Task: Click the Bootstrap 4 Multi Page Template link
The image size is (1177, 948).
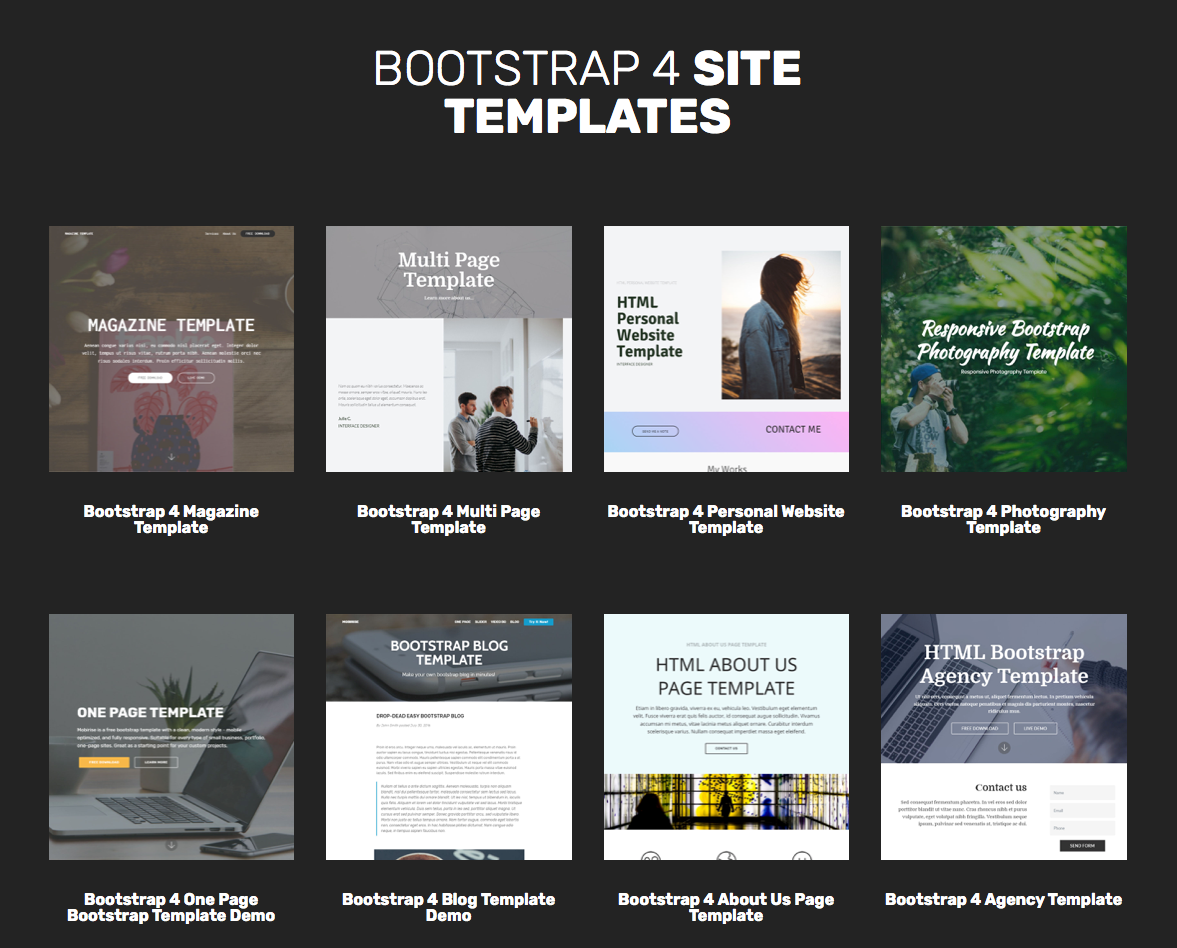Action: point(449,519)
